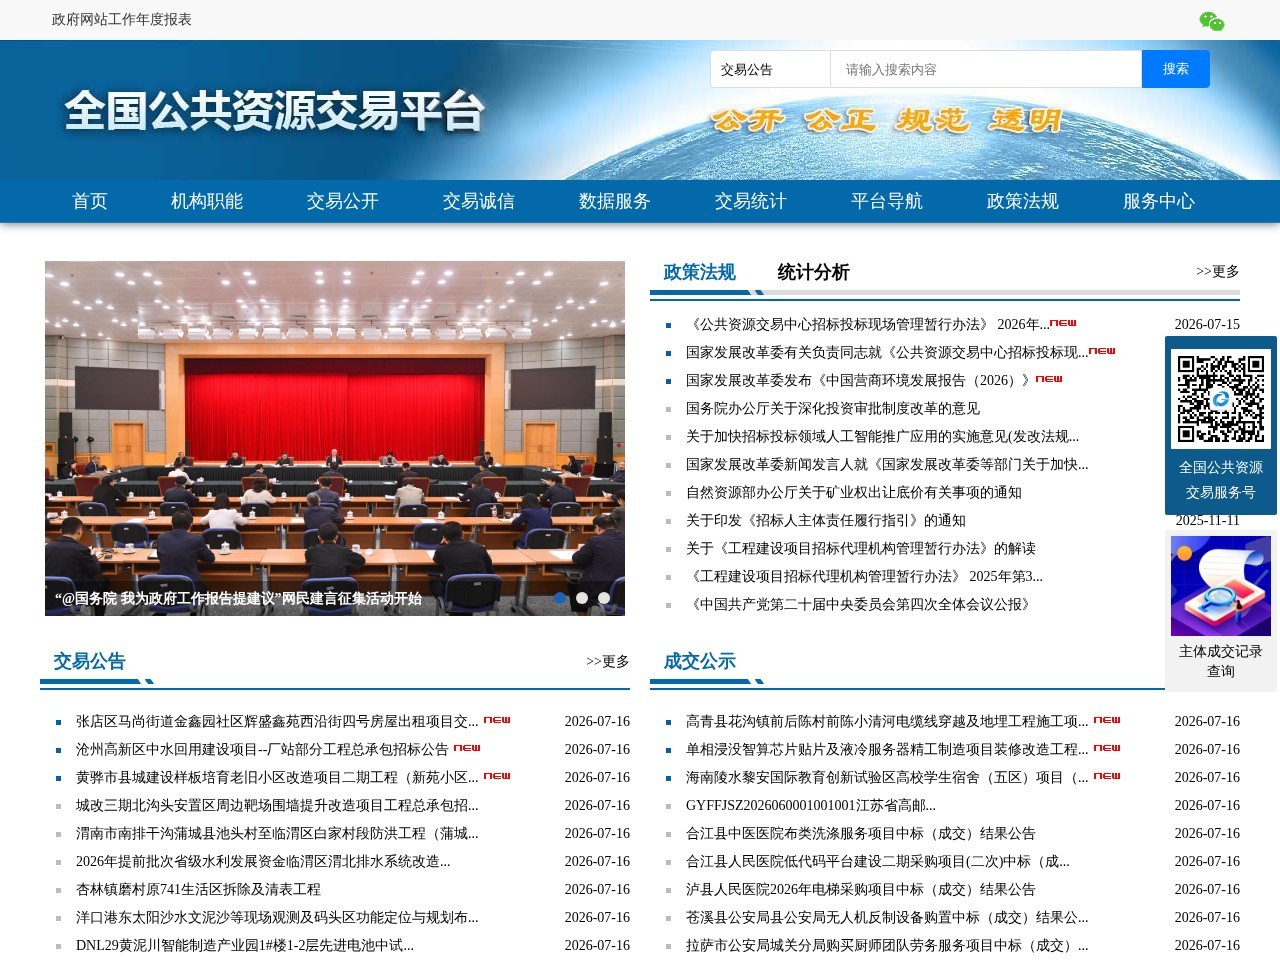Open 平台导航 navigation item

click(887, 201)
